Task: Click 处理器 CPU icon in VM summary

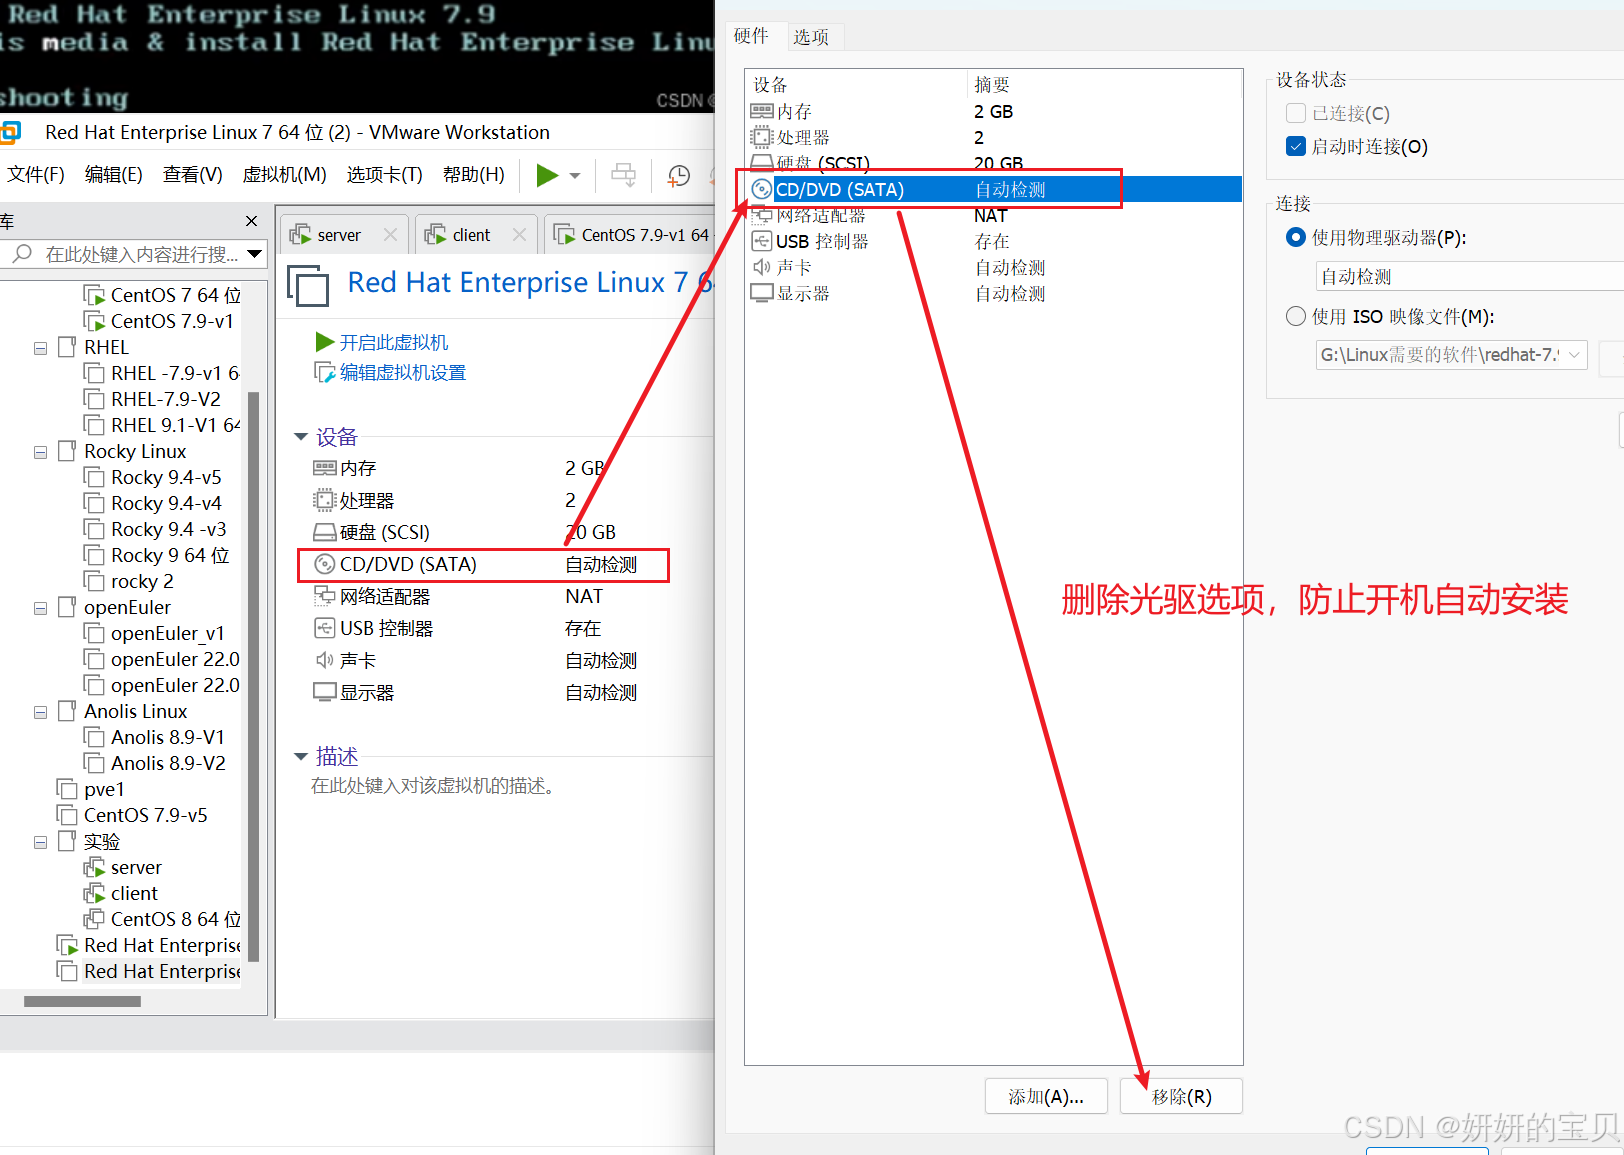Action: (324, 500)
